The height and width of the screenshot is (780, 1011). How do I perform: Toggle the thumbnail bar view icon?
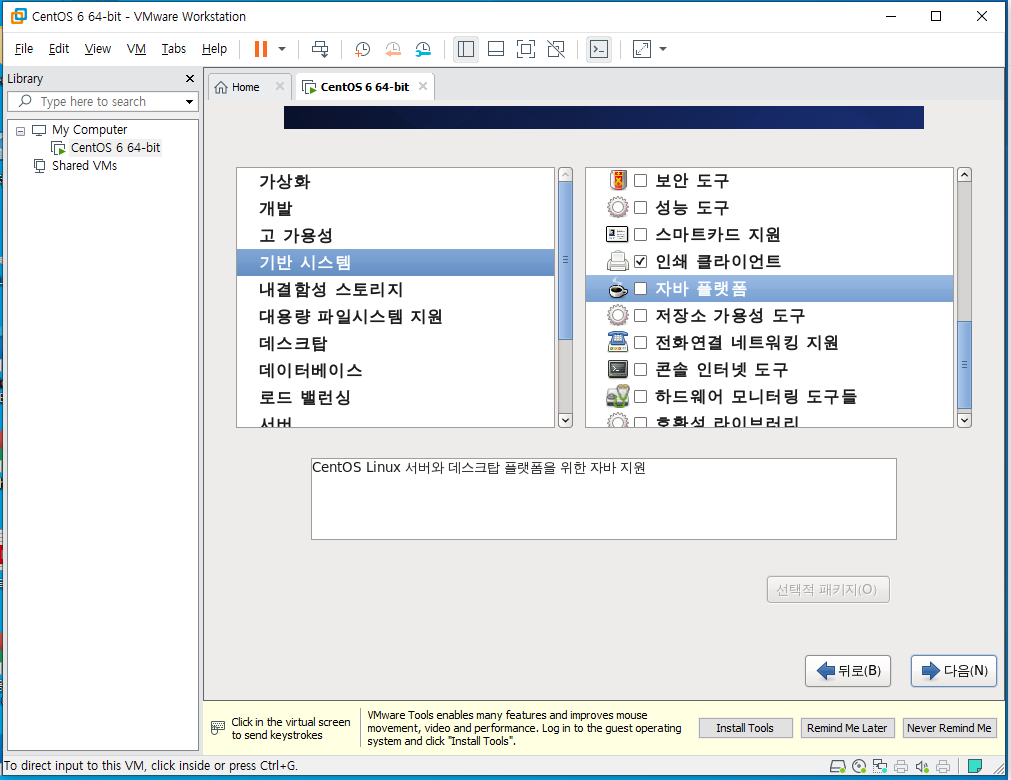coord(496,49)
